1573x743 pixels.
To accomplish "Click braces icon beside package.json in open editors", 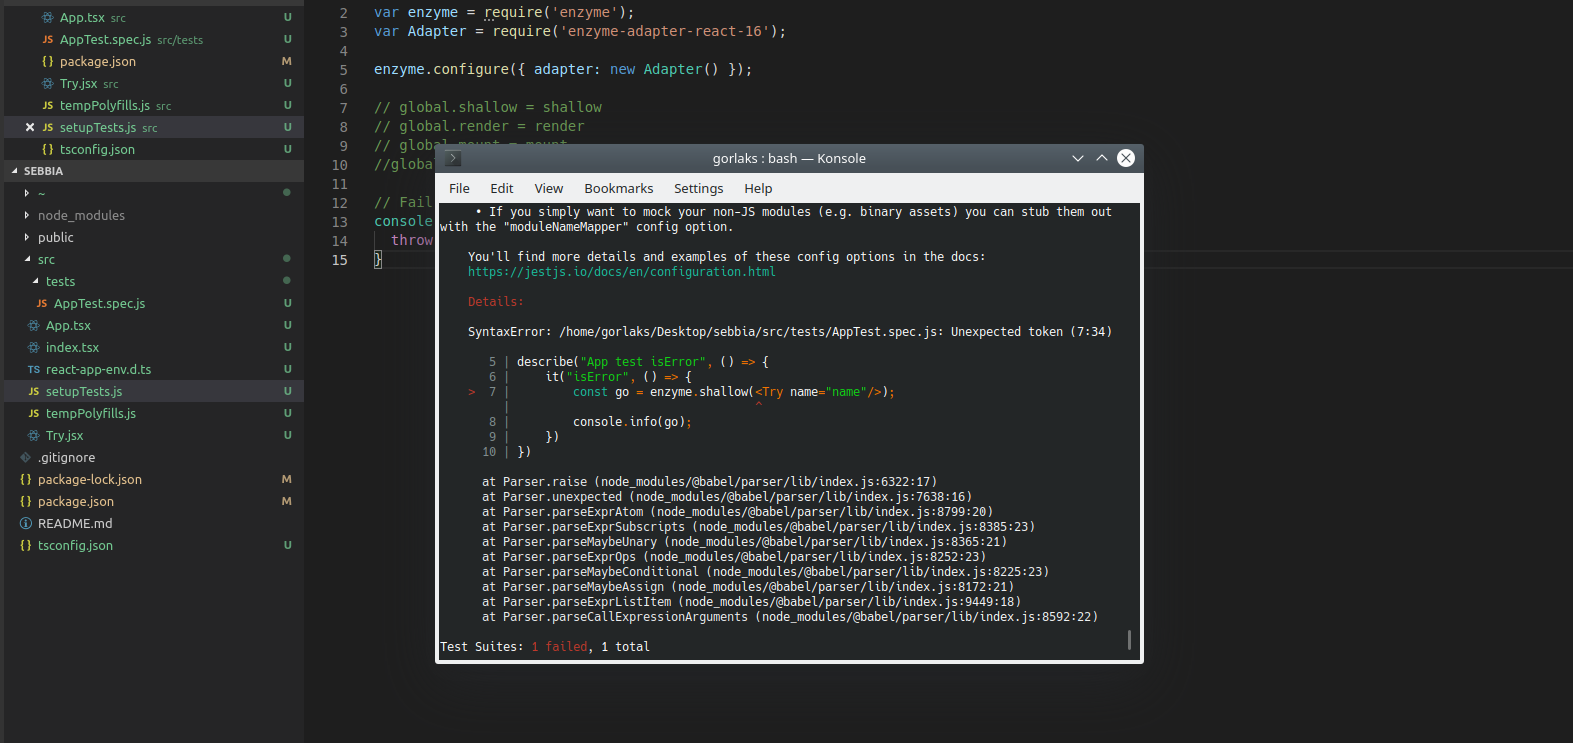I will (x=48, y=61).
